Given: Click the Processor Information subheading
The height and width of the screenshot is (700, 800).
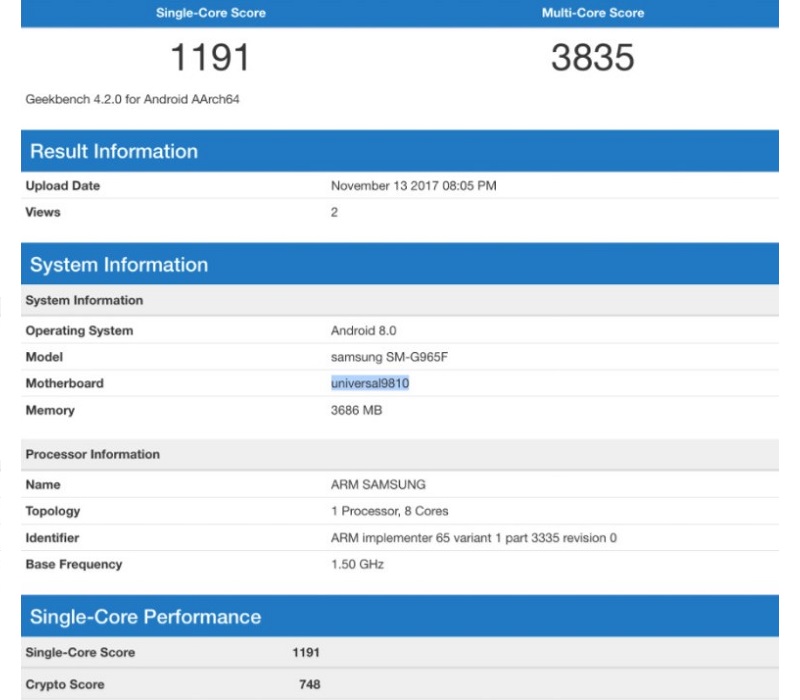Looking at the screenshot, I should (x=92, y=454).
